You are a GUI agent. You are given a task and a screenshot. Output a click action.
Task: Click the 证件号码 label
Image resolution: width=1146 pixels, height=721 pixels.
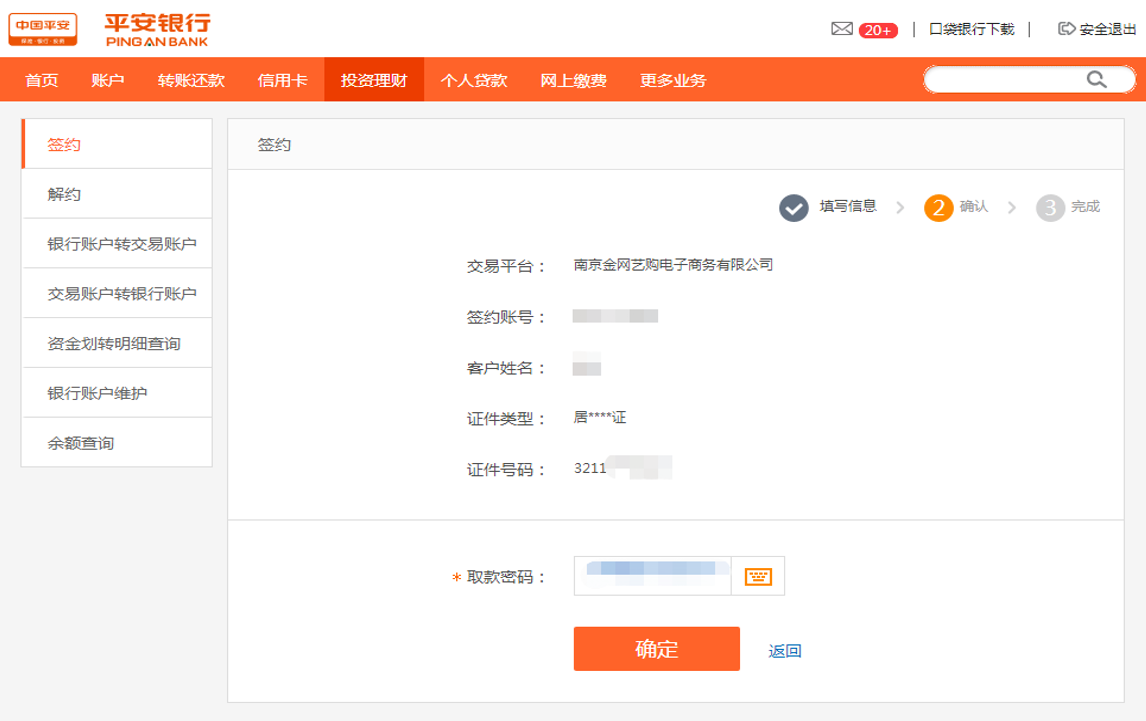pos(506,469)
